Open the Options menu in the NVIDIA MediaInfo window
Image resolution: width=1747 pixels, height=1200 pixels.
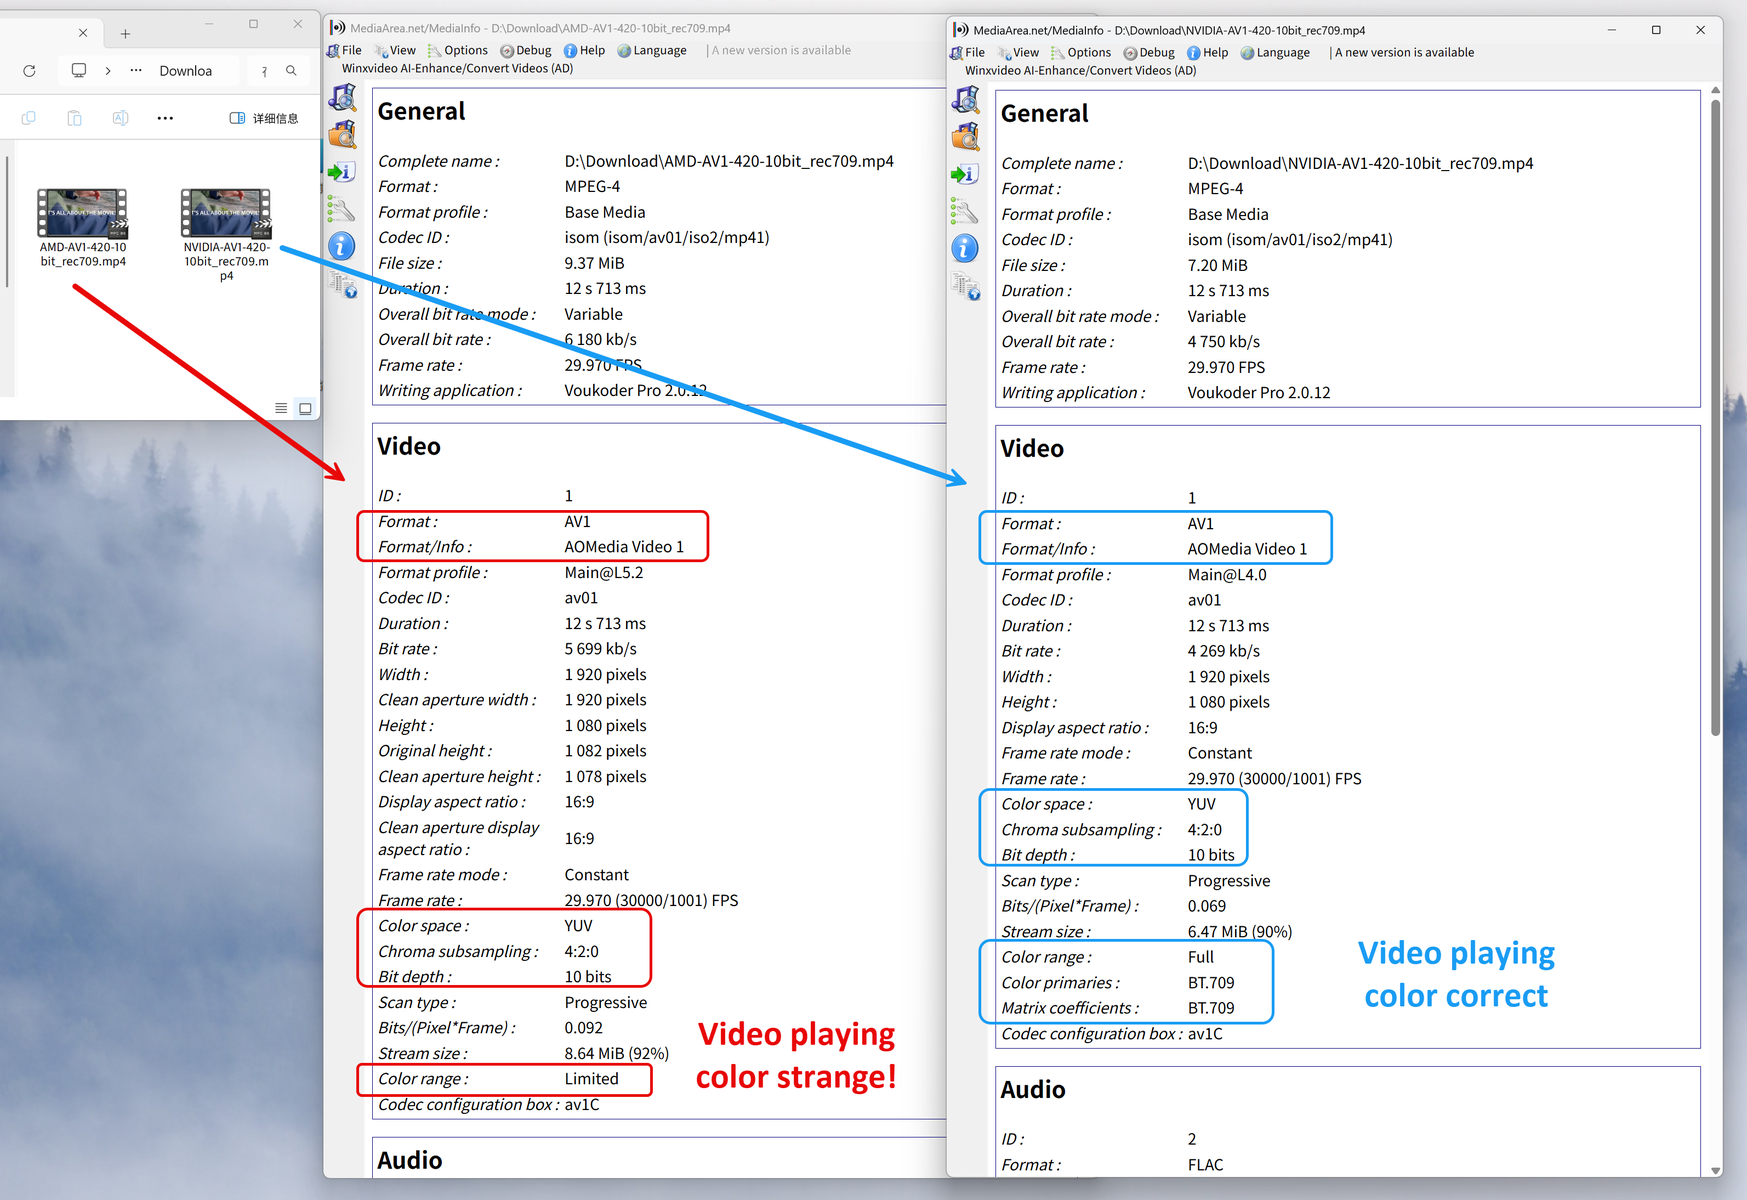(1081, 53)
